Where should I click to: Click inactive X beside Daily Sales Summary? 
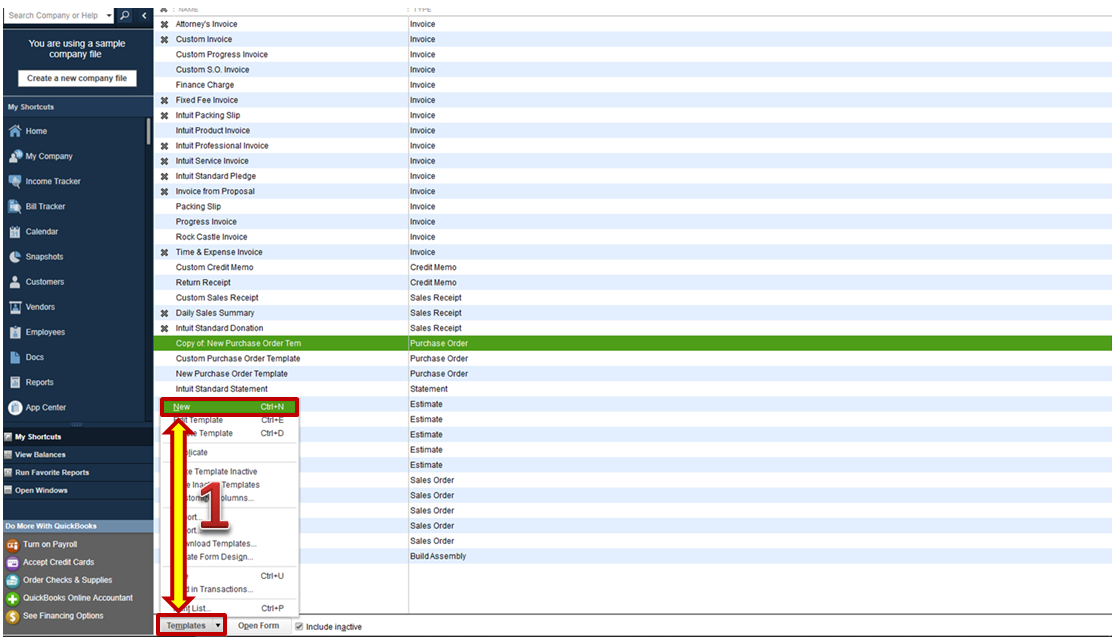click(x=165, y=314)
